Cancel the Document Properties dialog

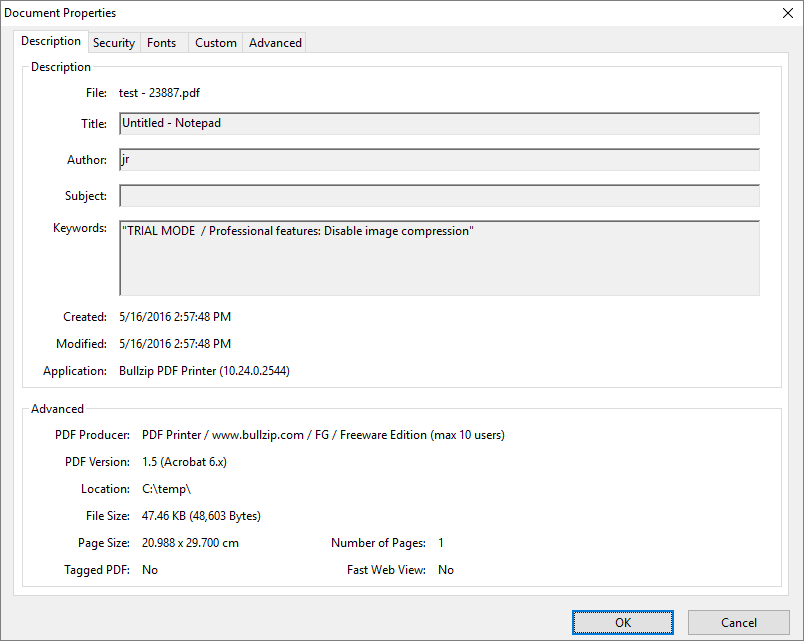click(738, 623)
